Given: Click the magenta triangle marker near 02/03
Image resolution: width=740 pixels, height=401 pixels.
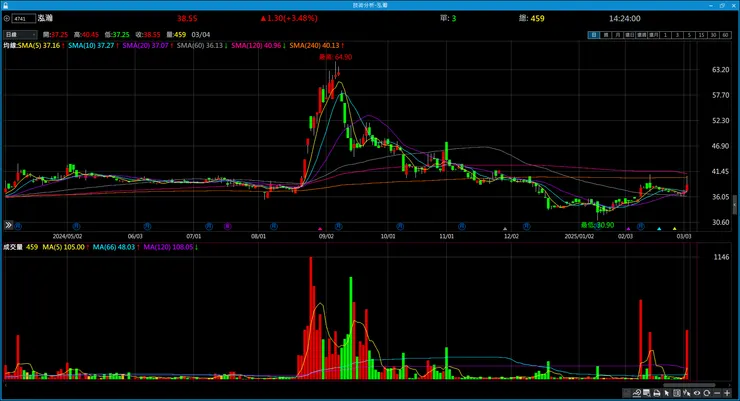Looking at the screenshot, I should click(x=628, y=229).
